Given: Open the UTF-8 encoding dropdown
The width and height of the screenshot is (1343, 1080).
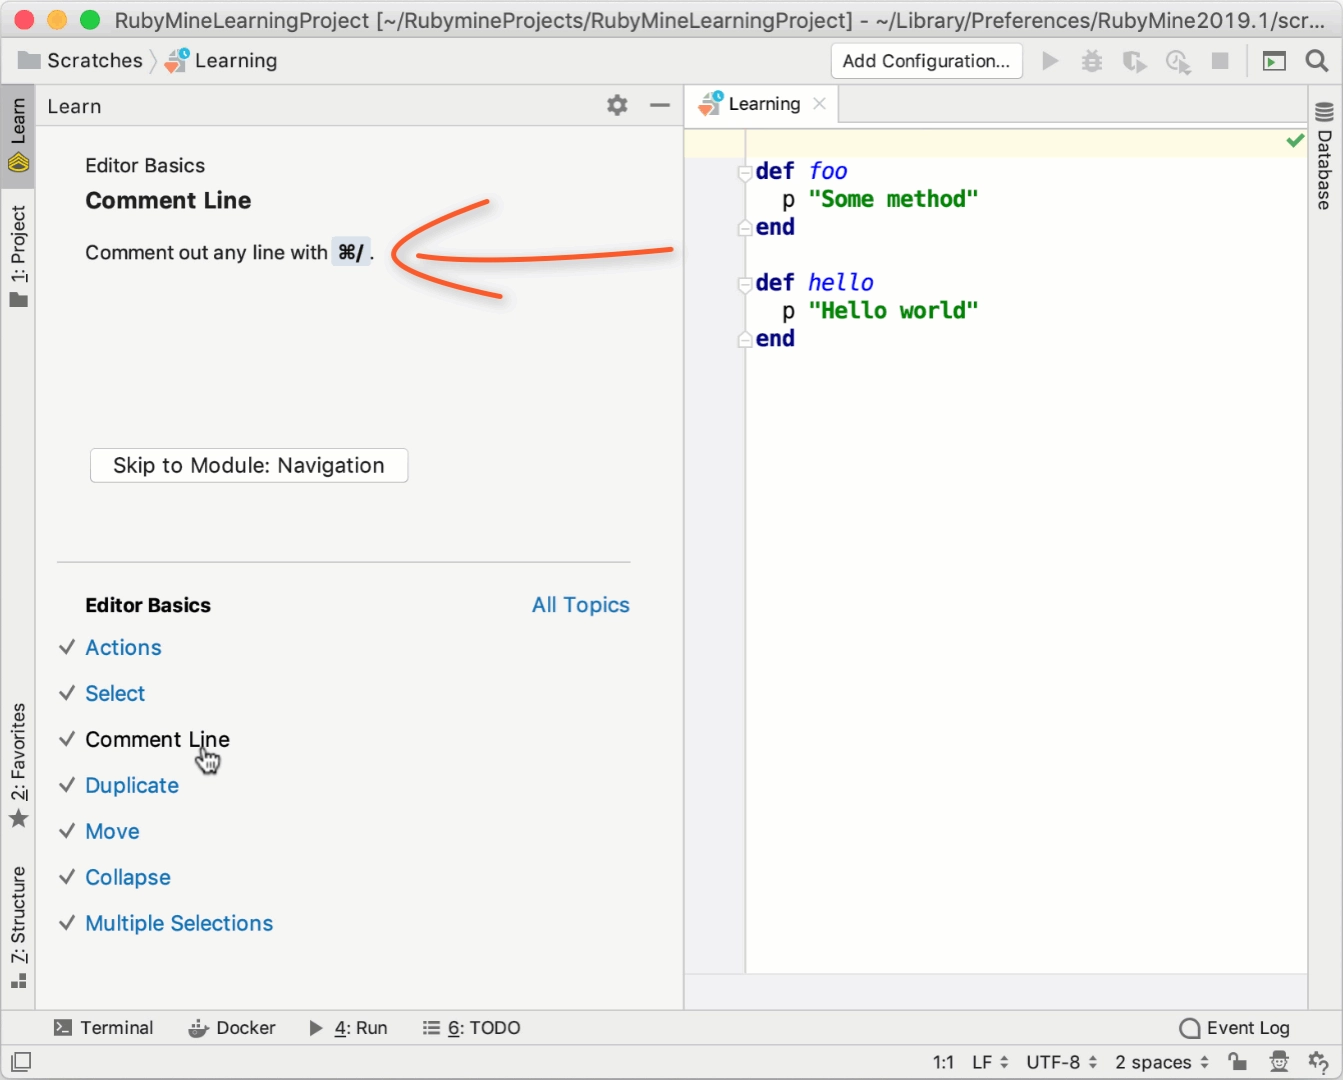Looking at the screenshot, I should pyautogui.click(x=1062, y=1062).
